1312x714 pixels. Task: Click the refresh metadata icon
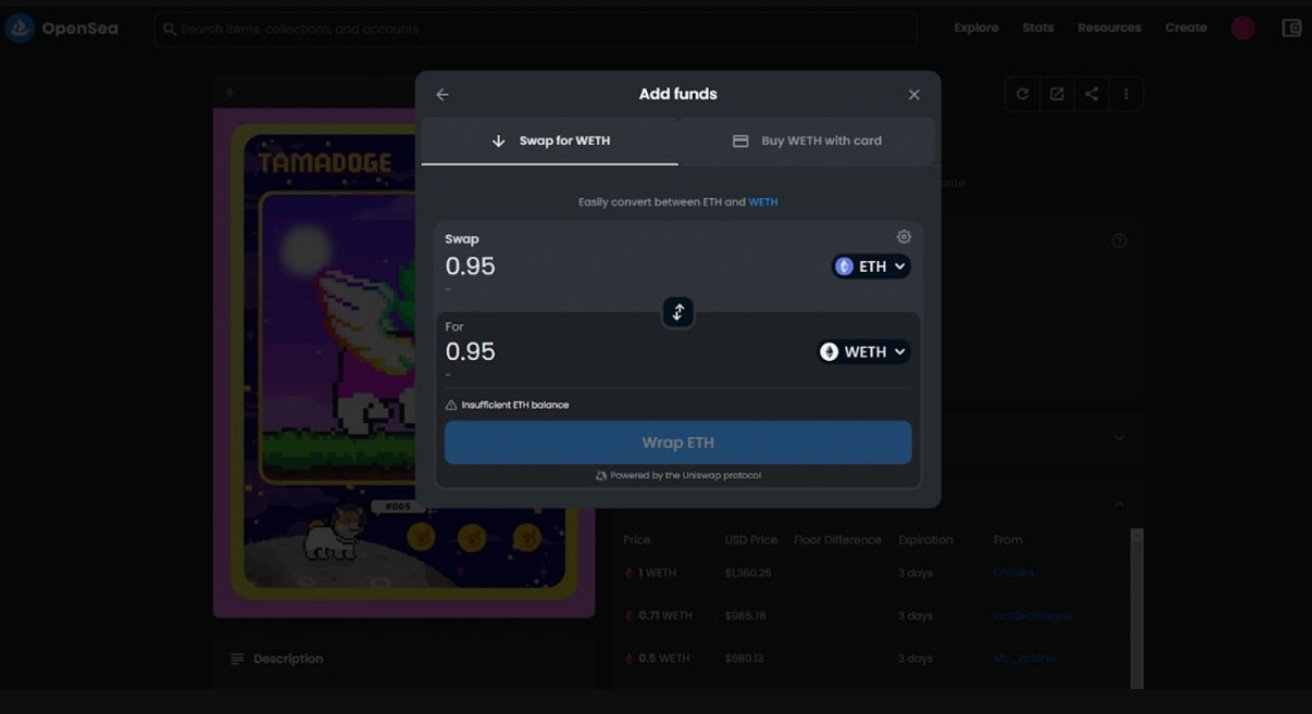coord(1022,94)
